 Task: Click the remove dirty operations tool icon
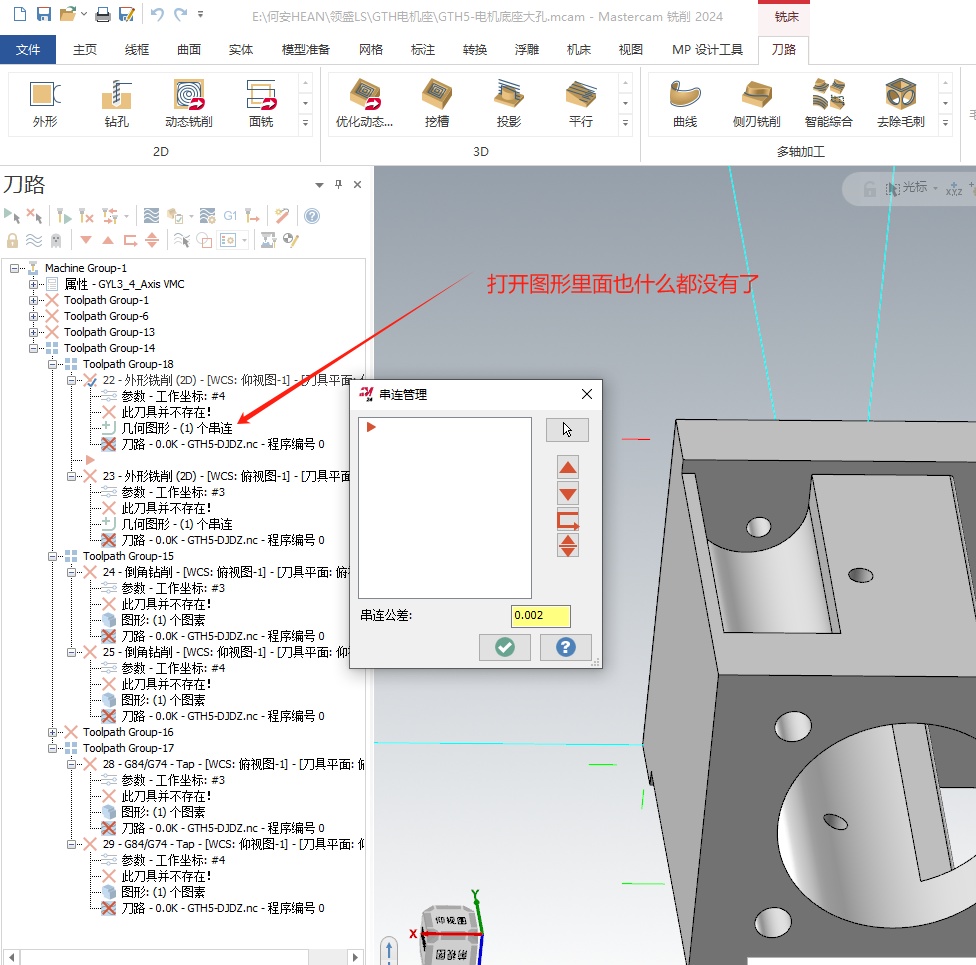pyautogui.click(x=86, y=216)
